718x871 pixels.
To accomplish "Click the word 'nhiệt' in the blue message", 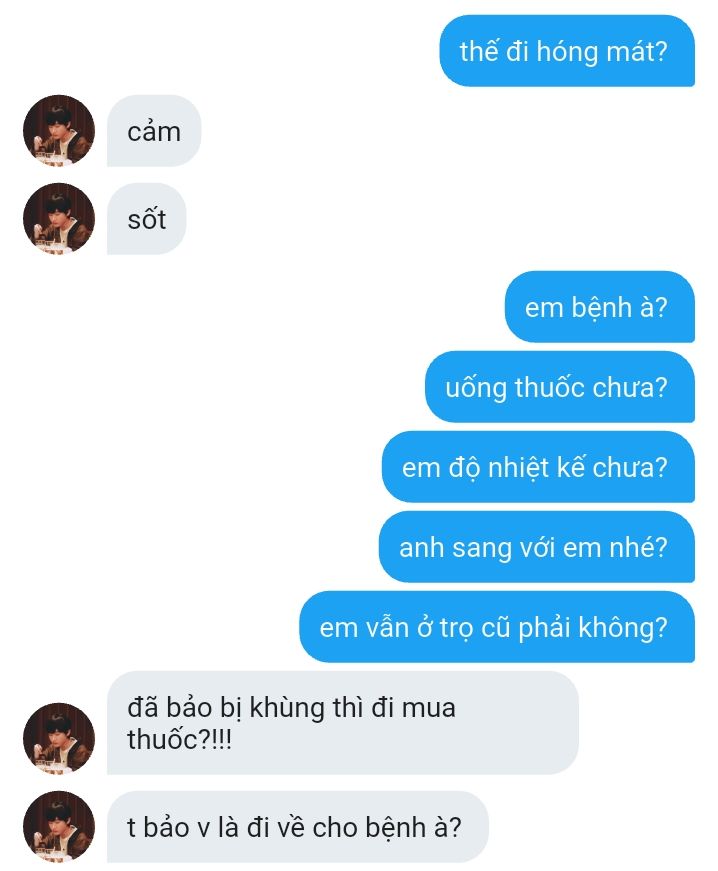I will click(x=519, y=468).
